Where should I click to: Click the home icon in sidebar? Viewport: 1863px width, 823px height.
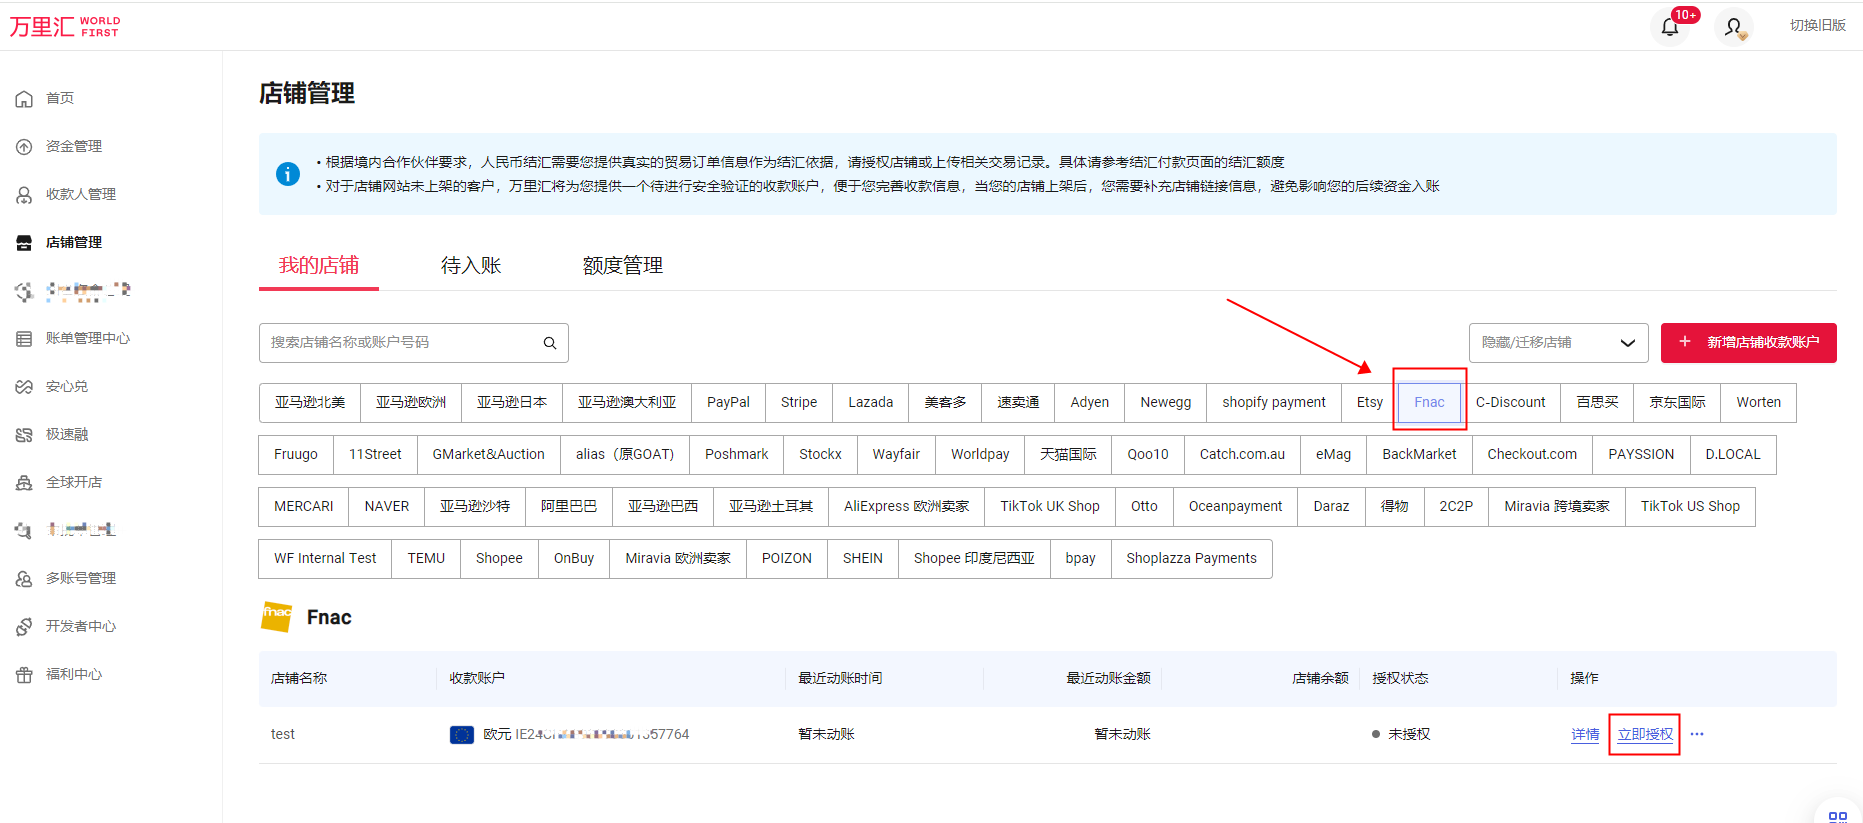click(24, 99)
